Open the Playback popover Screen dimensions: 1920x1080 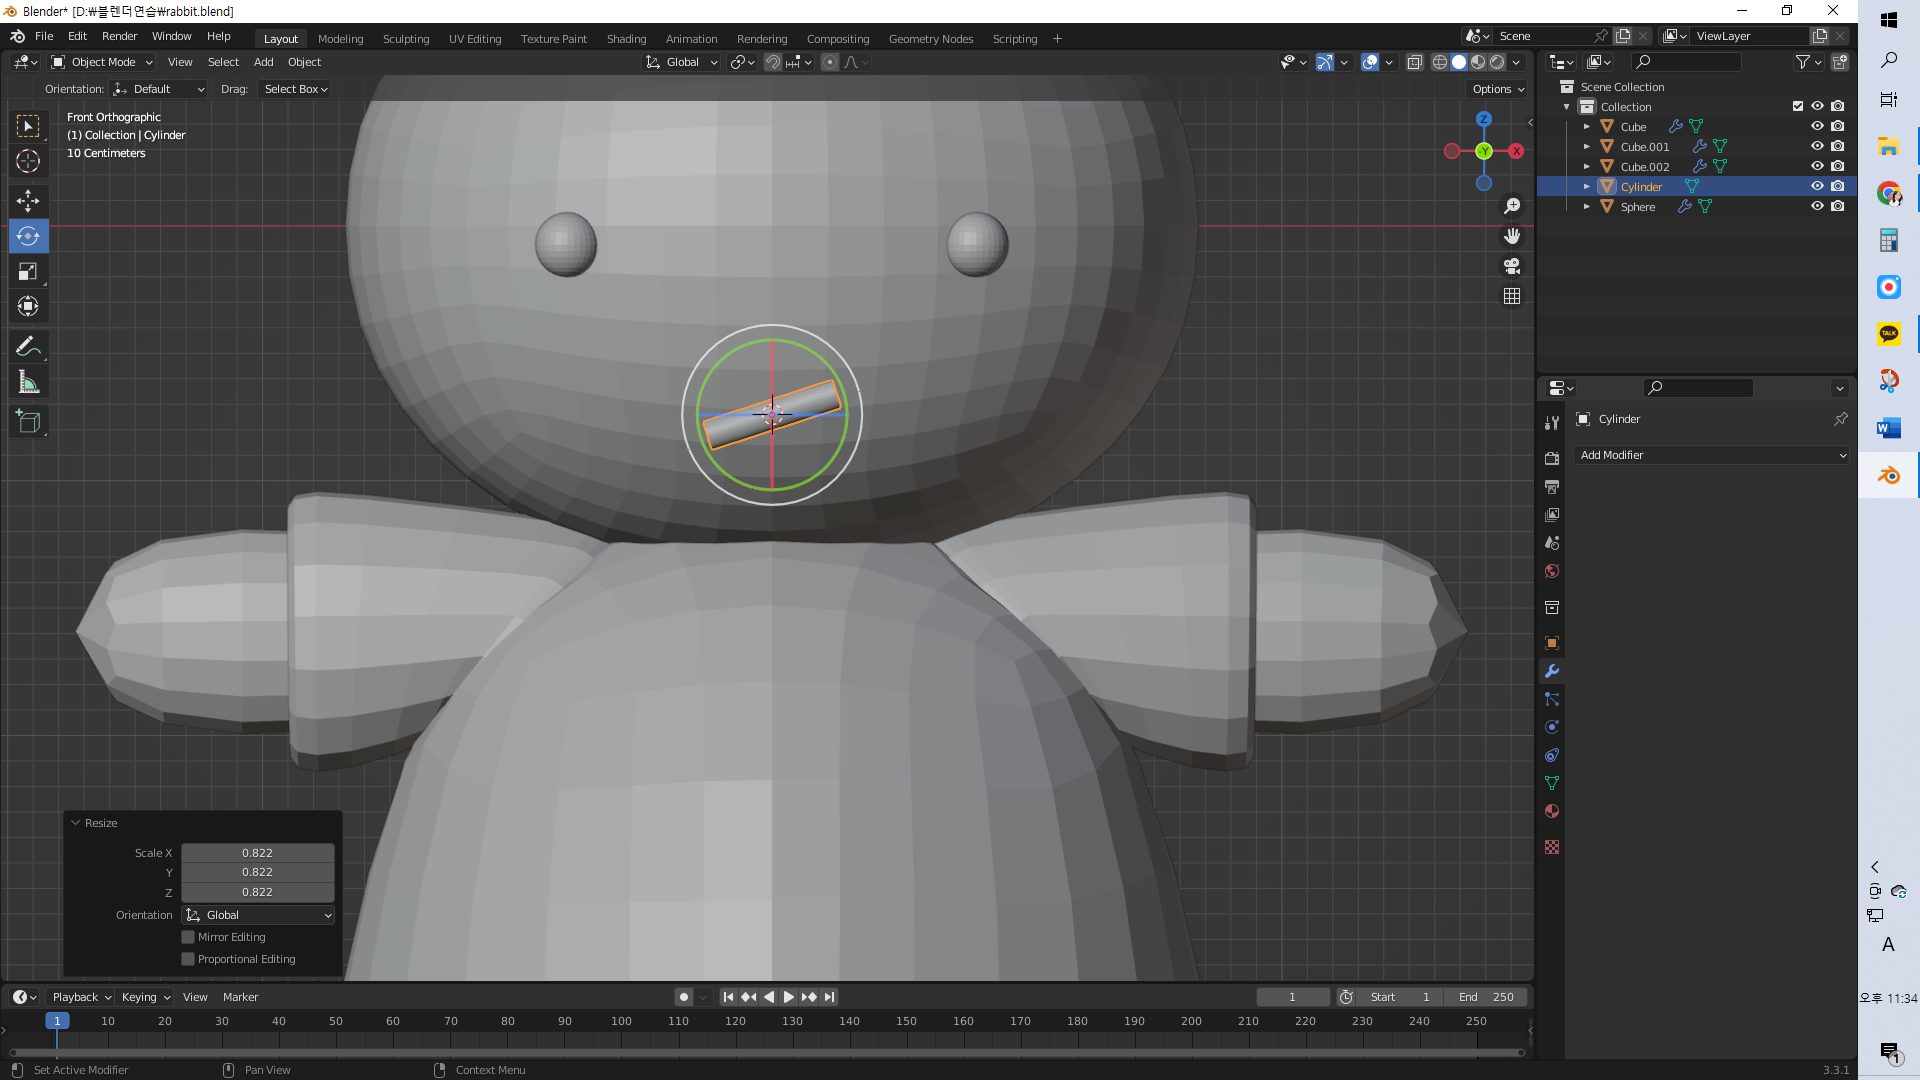tap(81, 997)
